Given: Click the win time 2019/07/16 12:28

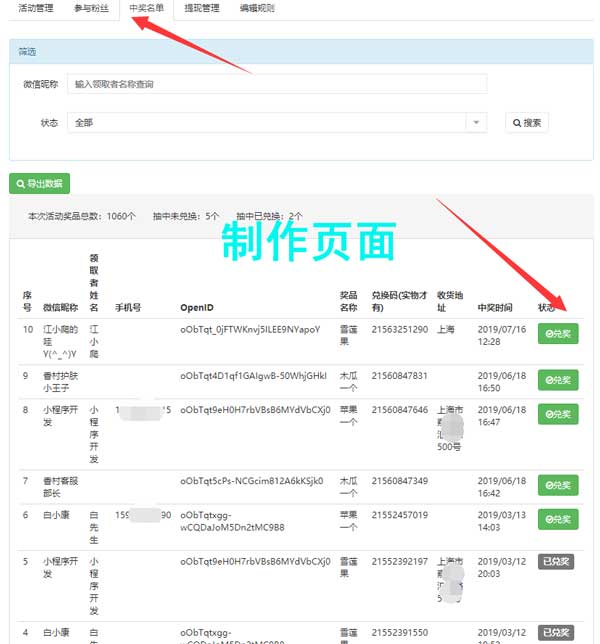Looking at the screenshot, I should [x=501, y=336].
